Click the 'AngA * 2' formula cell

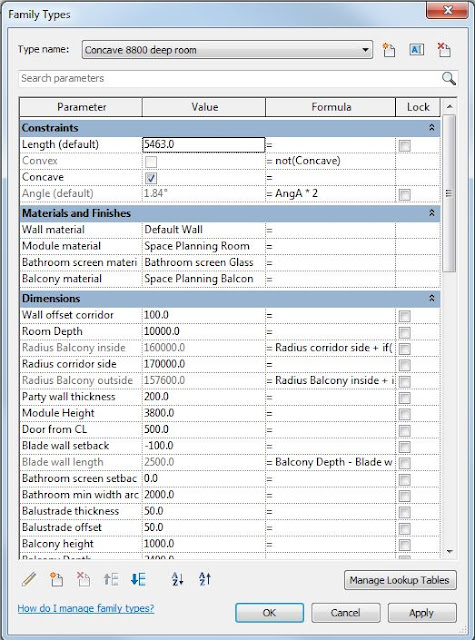point(330,193)
